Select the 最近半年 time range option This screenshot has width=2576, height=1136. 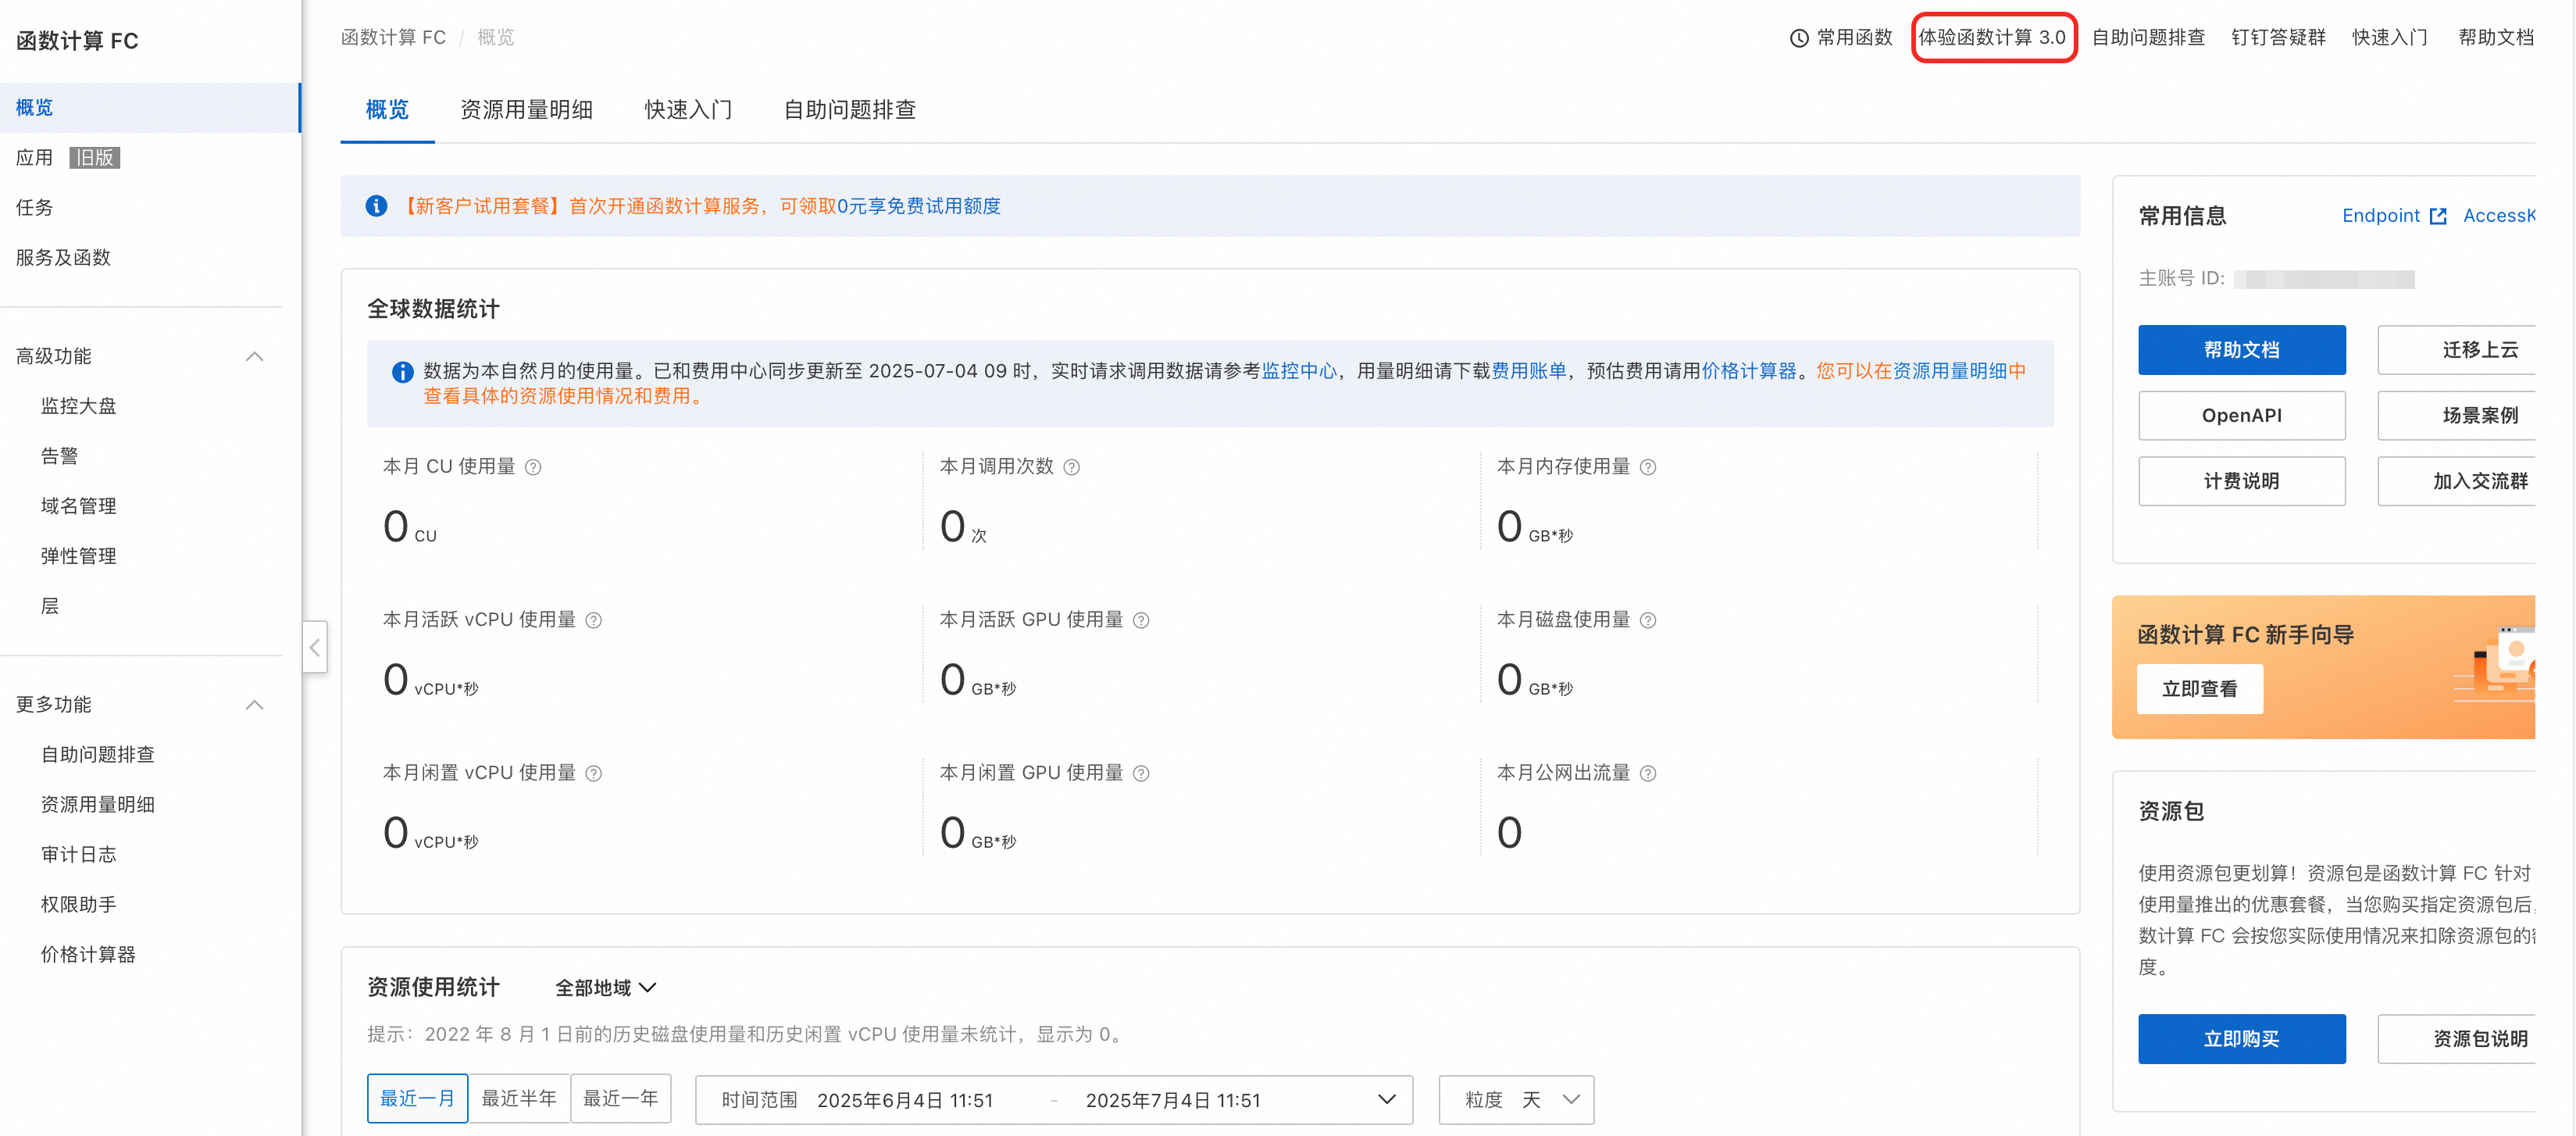[x=519, y=1098]
